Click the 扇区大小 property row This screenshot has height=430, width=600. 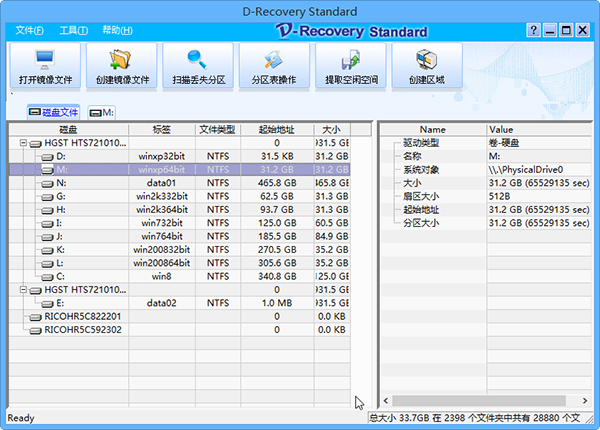[x=486, y=197]
